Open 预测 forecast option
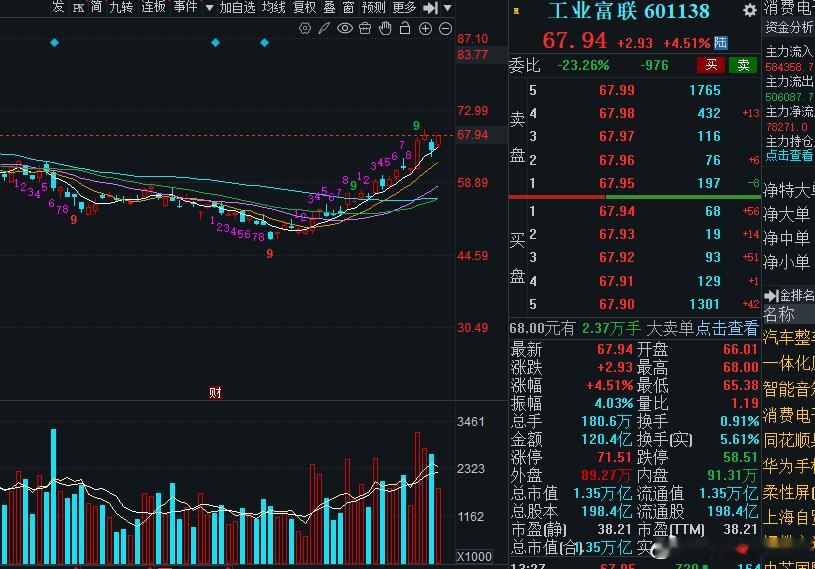Screen dimensions: 815x569 pos(374,7)
